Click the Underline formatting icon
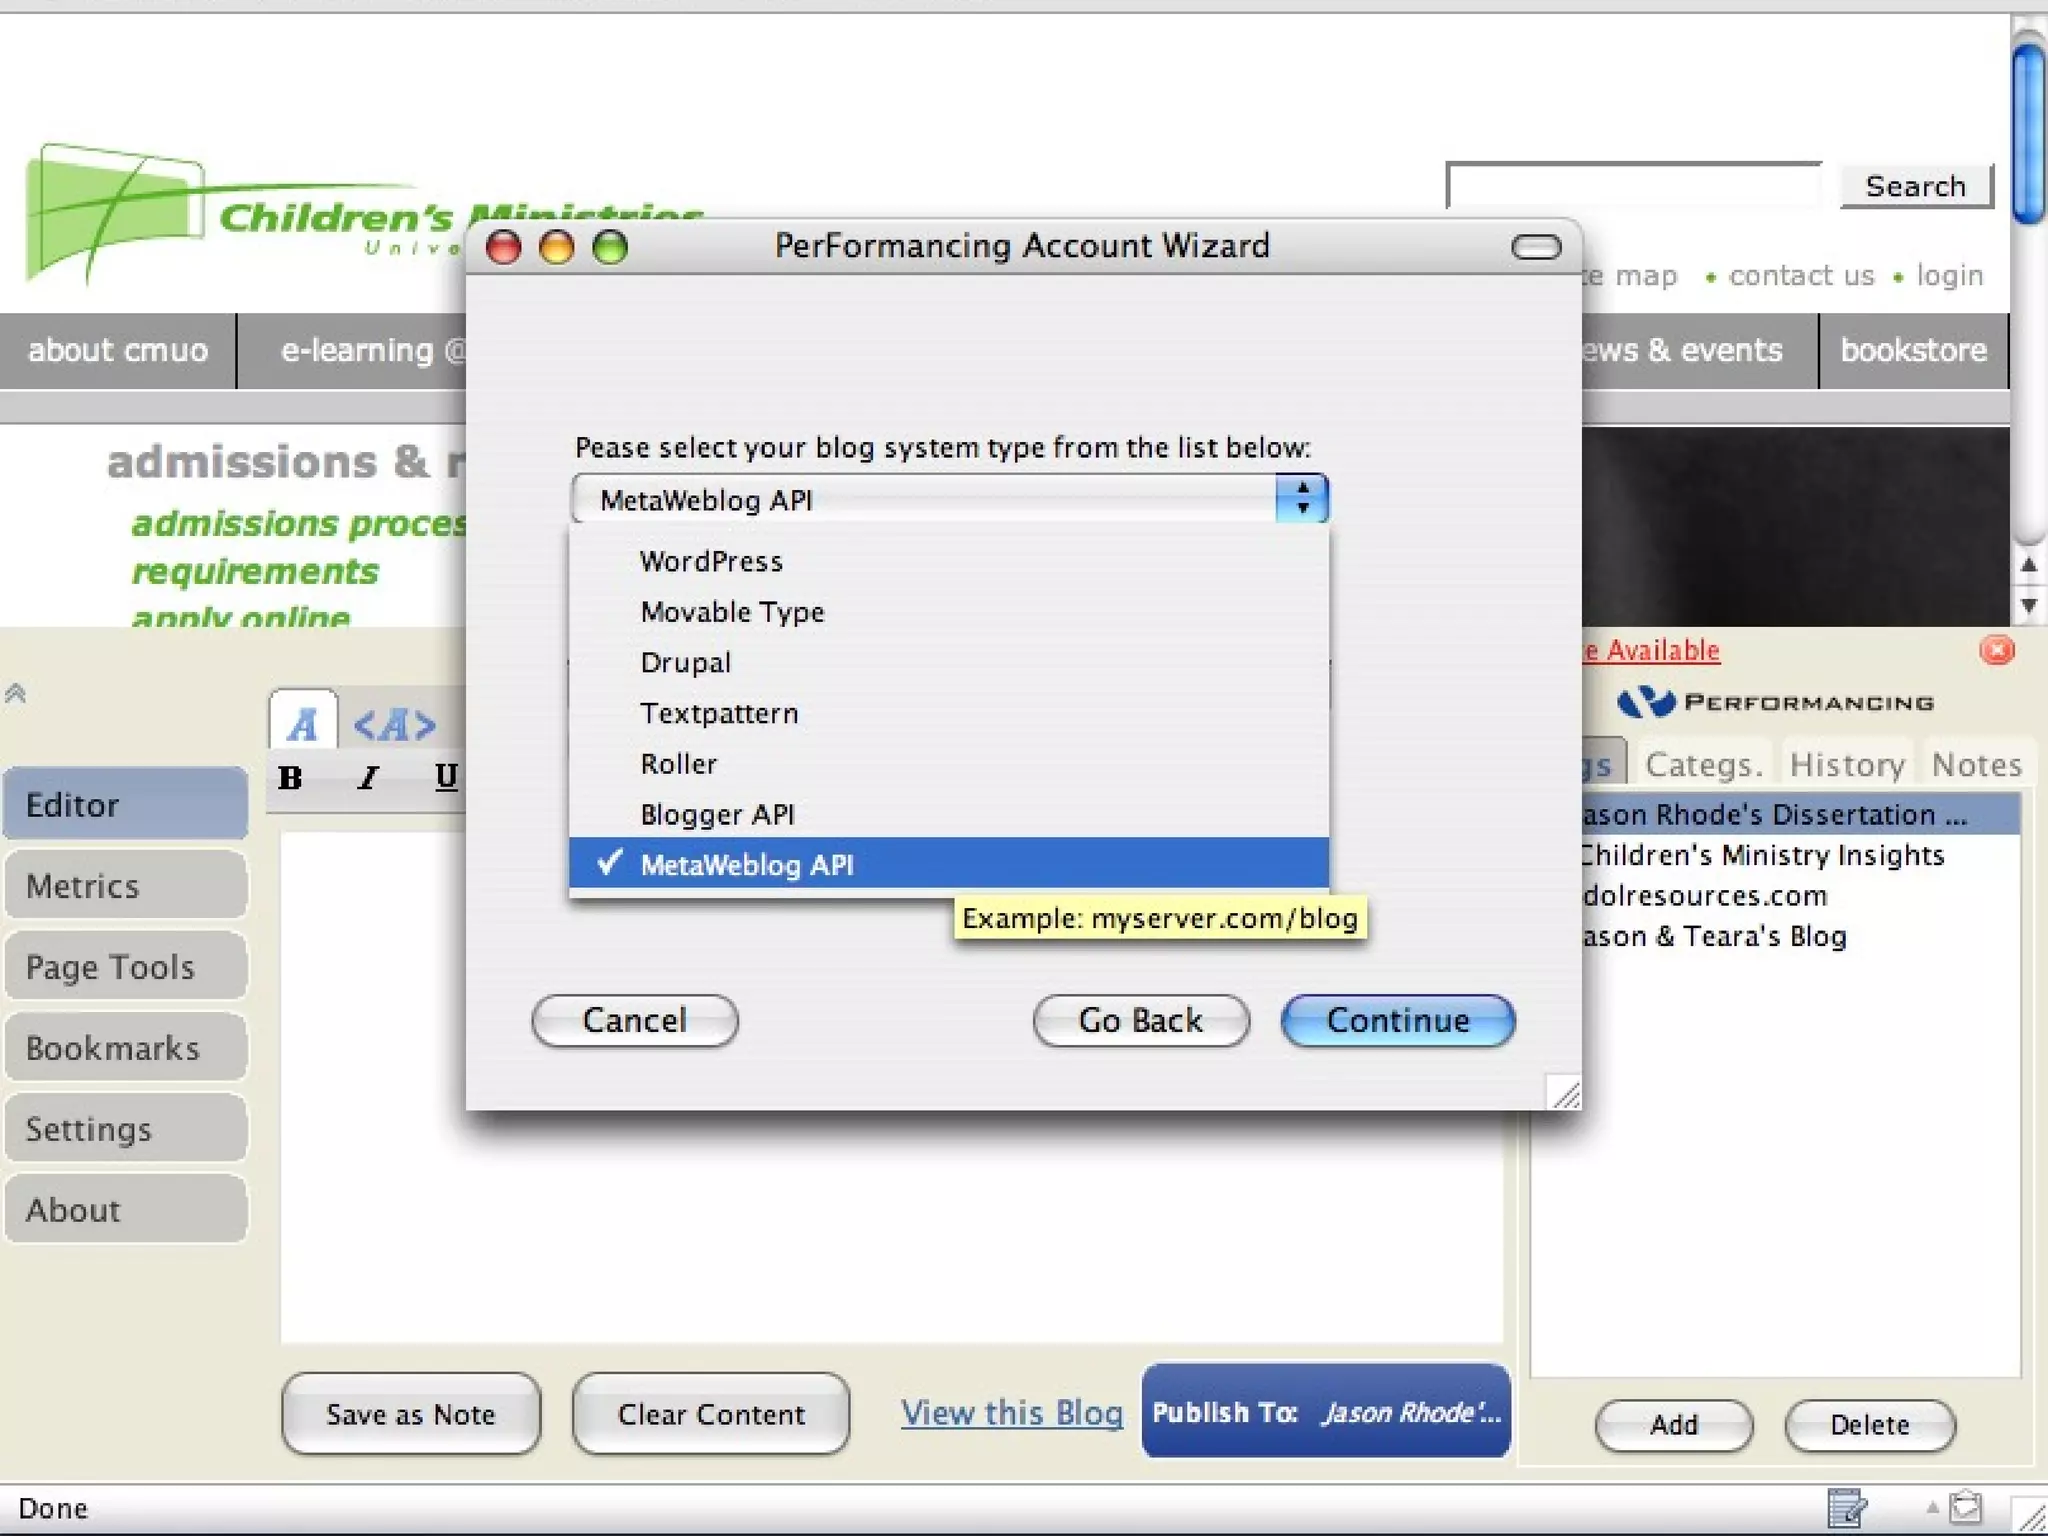This screenshot has width=2048, height=1536. click(x=446, y=777)
